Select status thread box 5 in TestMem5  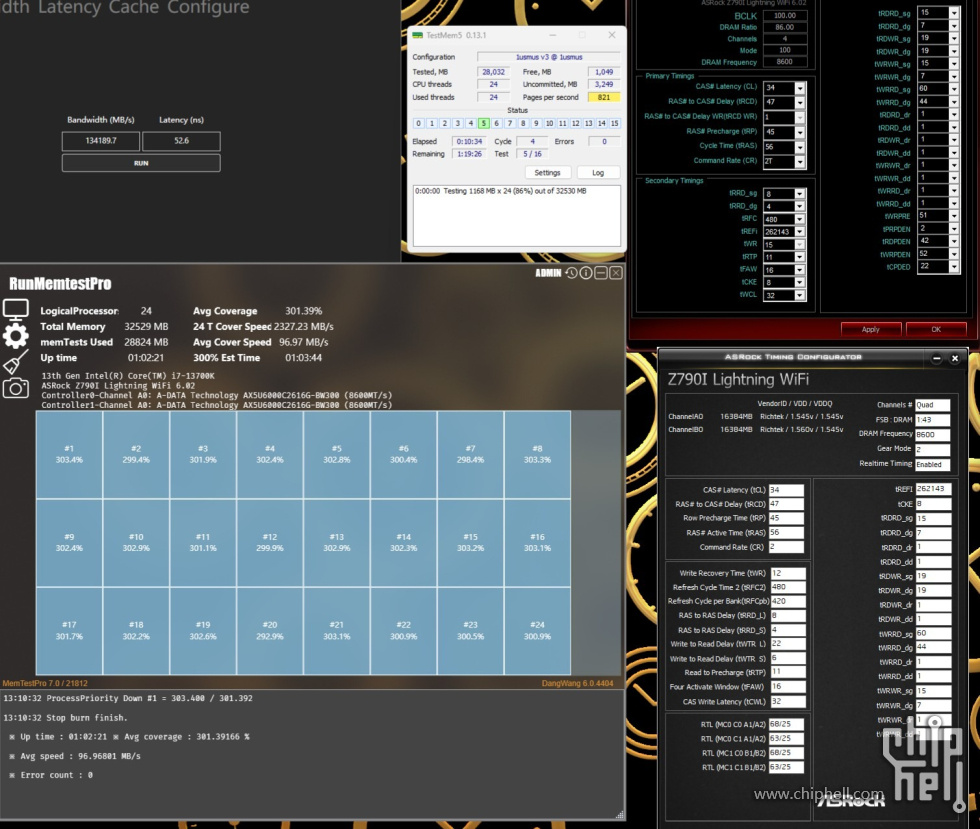[x=483, y=123]
